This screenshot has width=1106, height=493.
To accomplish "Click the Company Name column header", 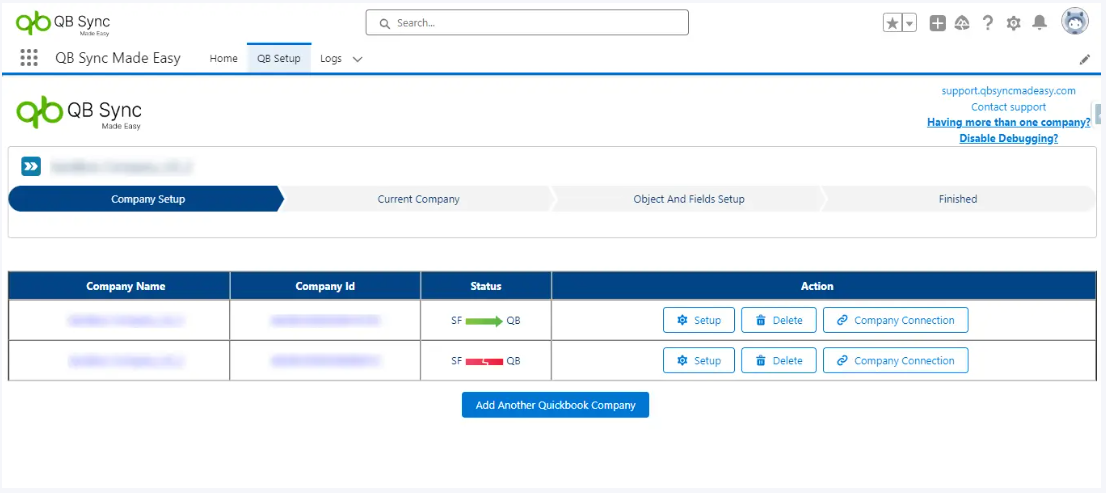I will [x=119, y=286].
